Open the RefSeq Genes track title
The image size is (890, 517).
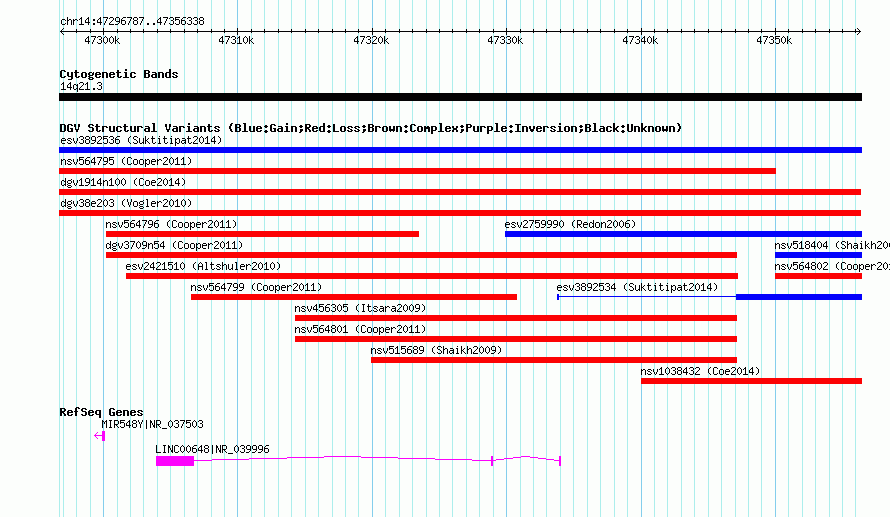tap(101, 412)
